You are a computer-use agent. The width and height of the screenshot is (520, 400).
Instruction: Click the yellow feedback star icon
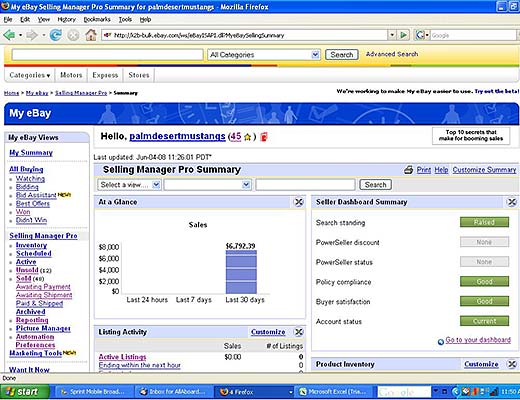(x=247, y=137)
